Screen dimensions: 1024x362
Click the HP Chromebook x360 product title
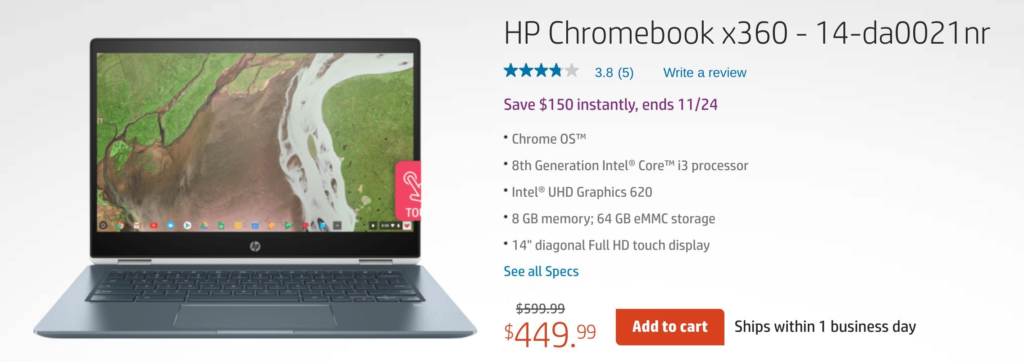pos(747,33)
